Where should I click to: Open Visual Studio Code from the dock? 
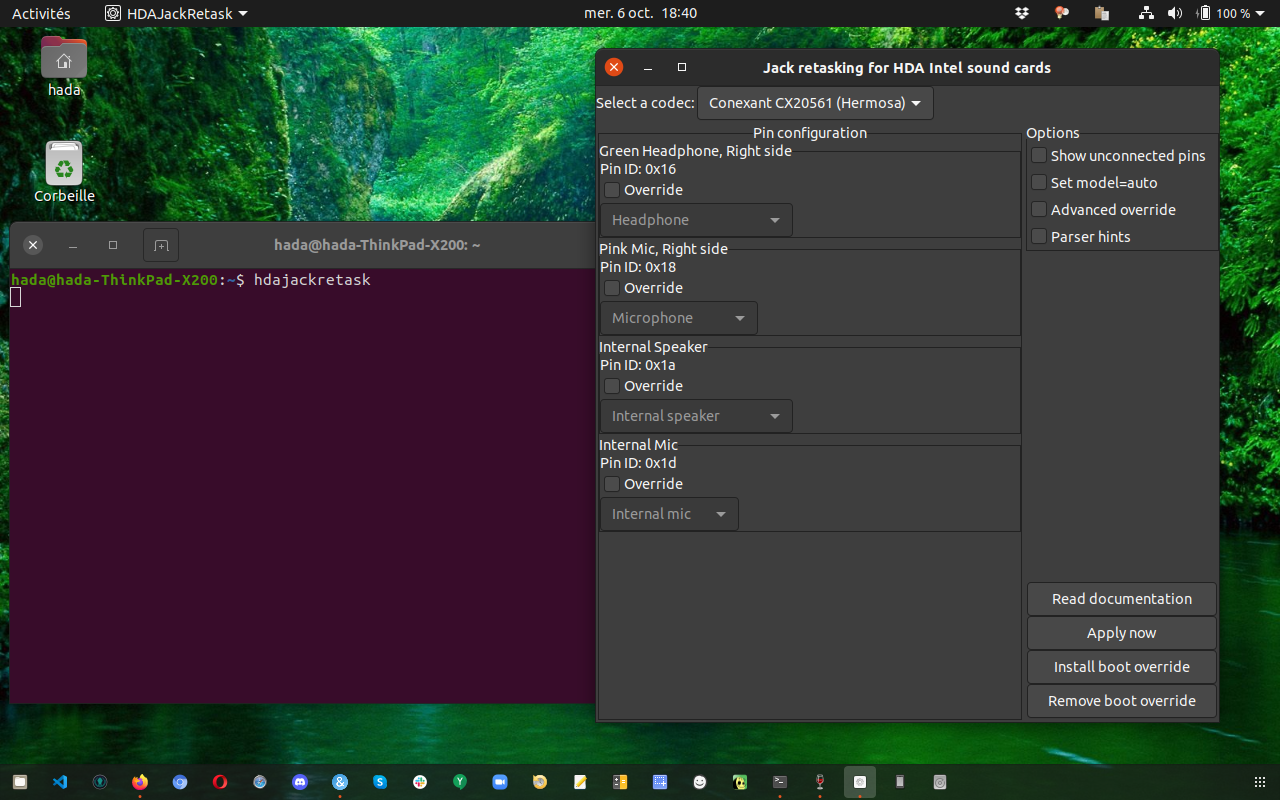[60, 782]
